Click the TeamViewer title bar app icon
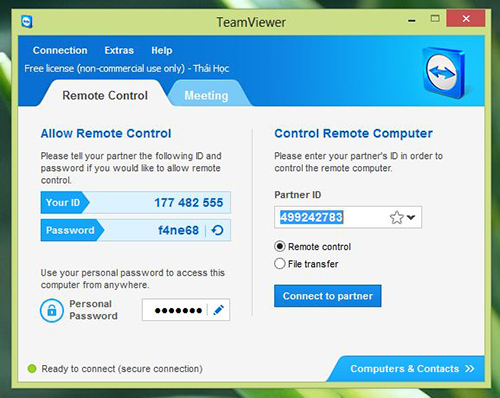500x398 pixels. coord(27,22)
